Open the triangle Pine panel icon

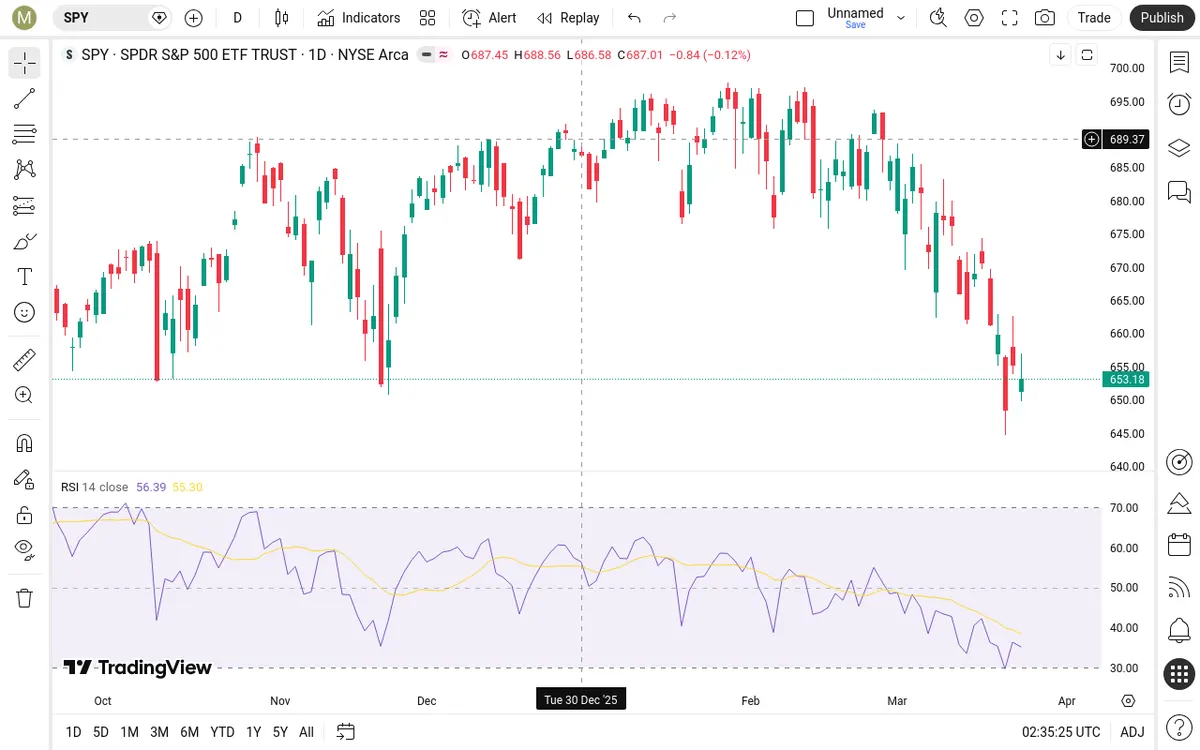click(1179, 502)
